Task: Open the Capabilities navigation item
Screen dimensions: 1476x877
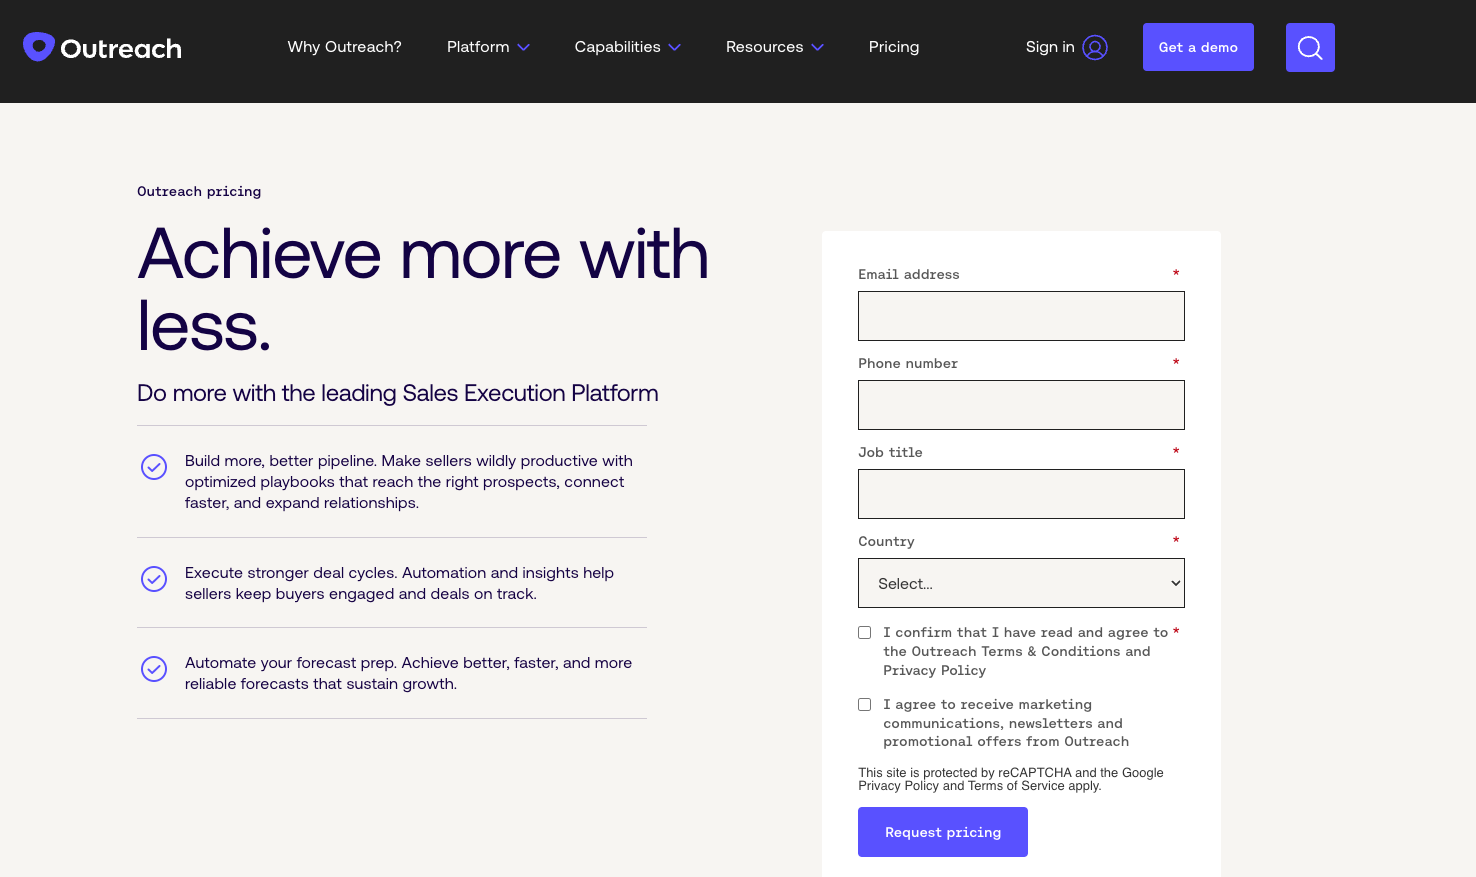Action: (617, 47)
